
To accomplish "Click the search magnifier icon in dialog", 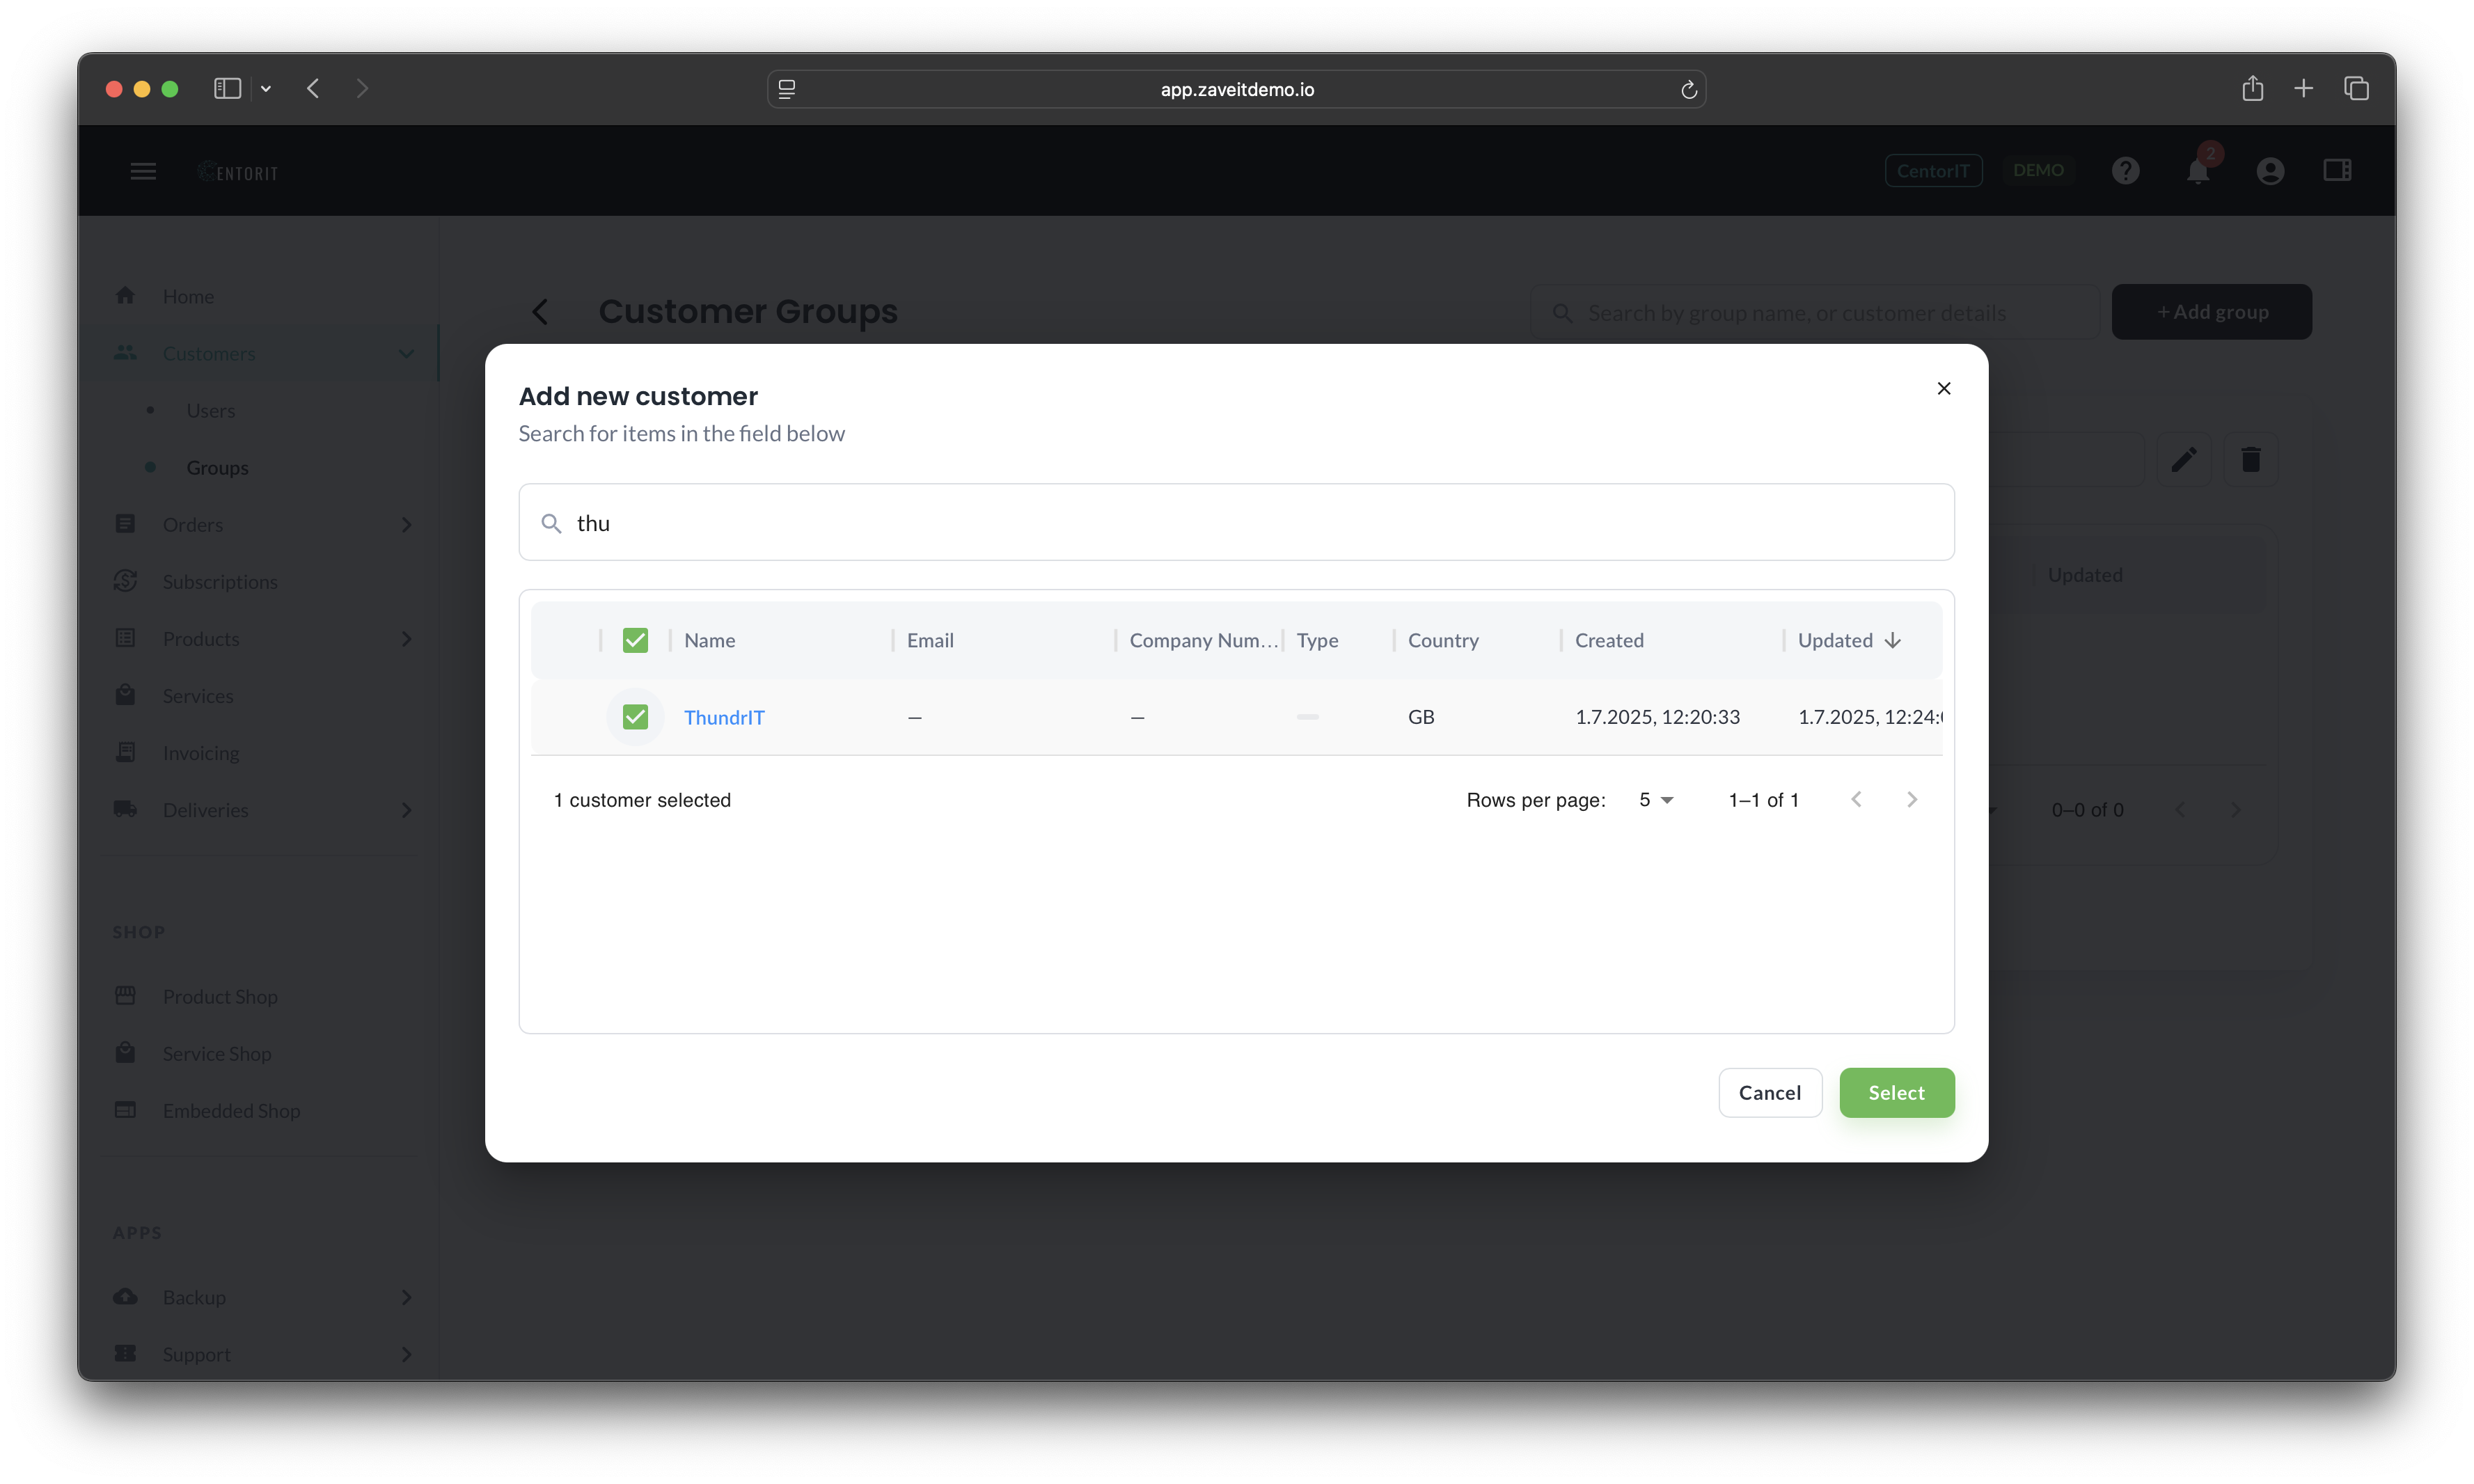I will [551, 523].
